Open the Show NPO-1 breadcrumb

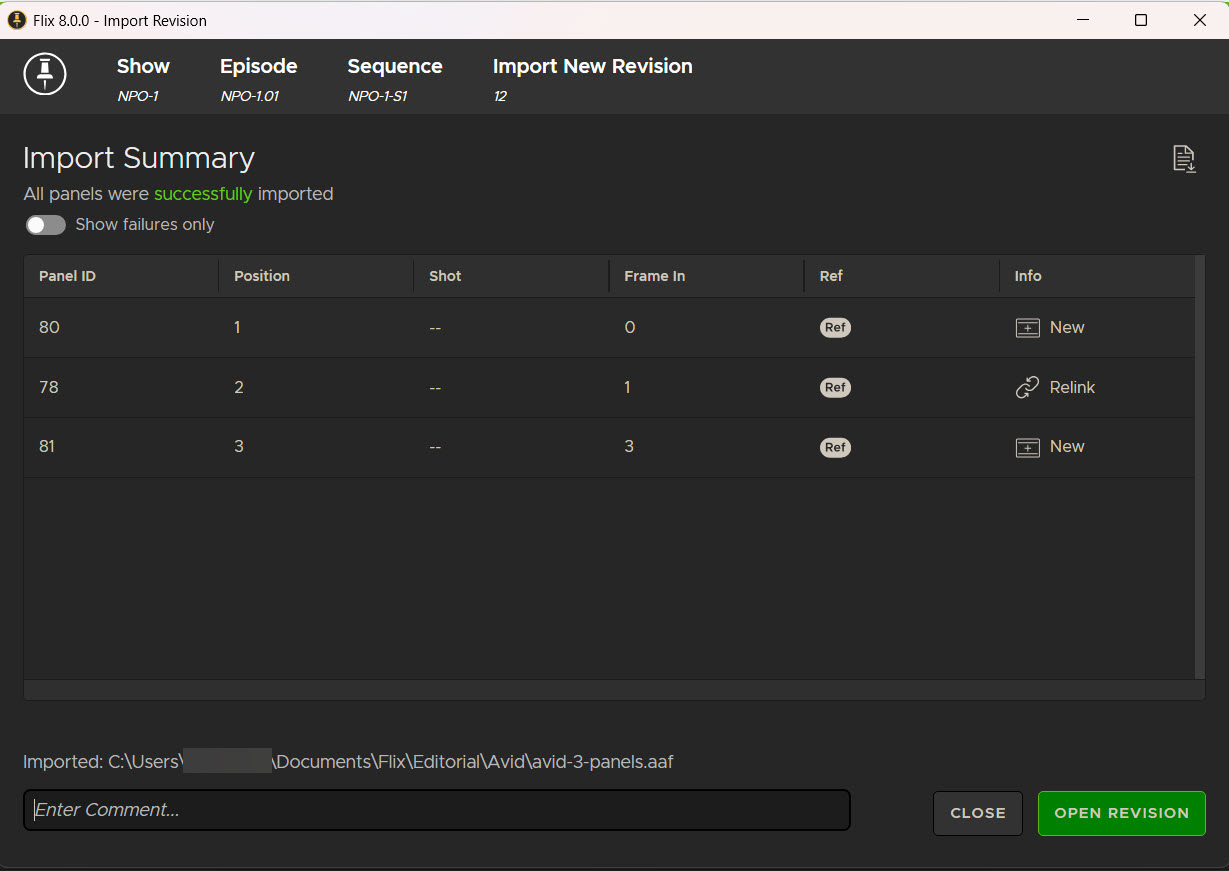(143, 78)
